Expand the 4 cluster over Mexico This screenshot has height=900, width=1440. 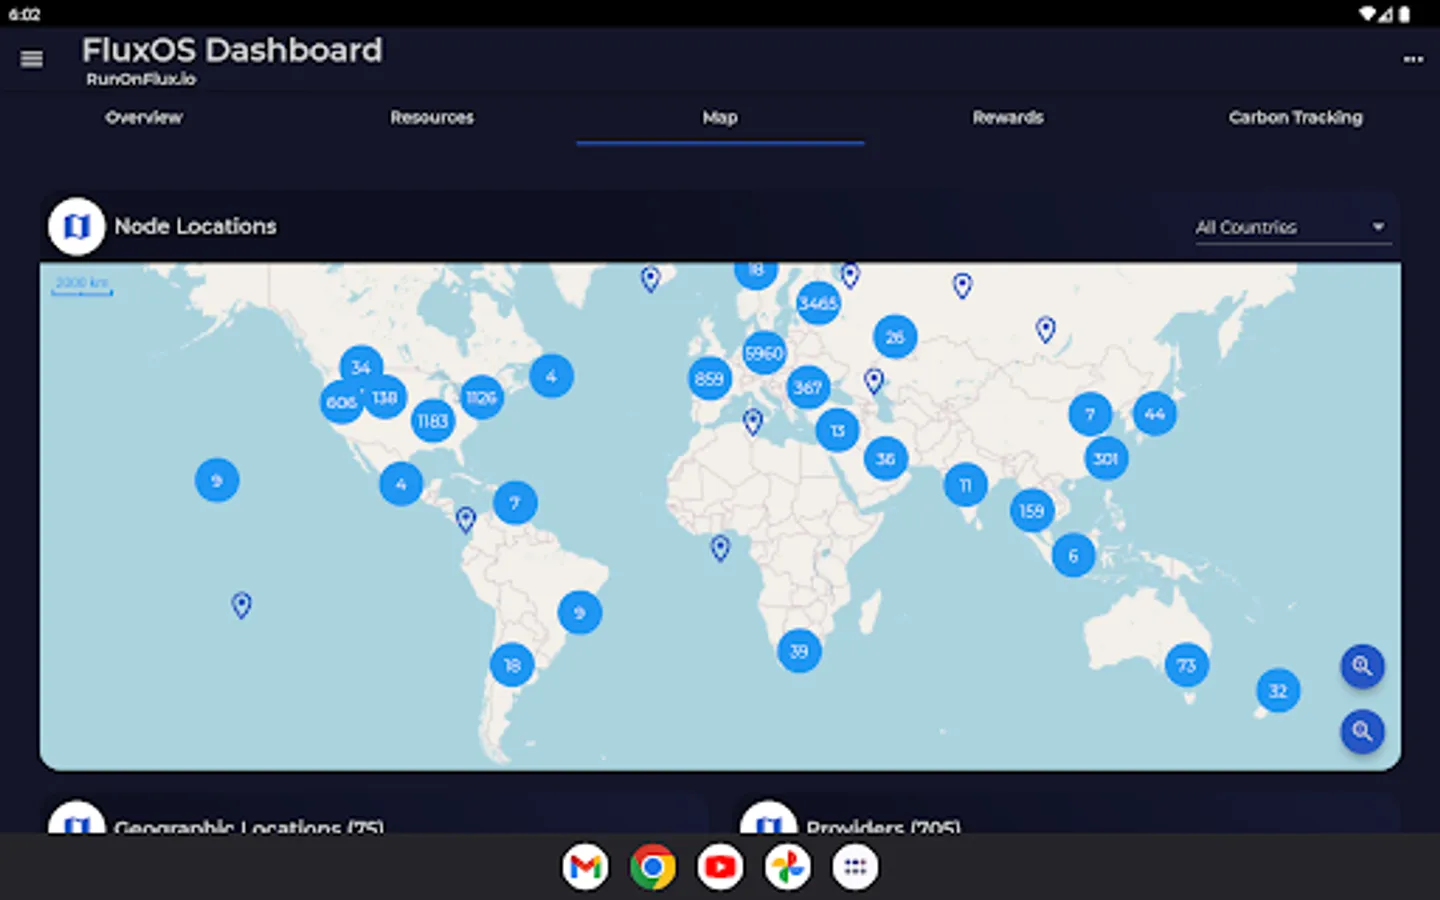click(x=401, y=485)
